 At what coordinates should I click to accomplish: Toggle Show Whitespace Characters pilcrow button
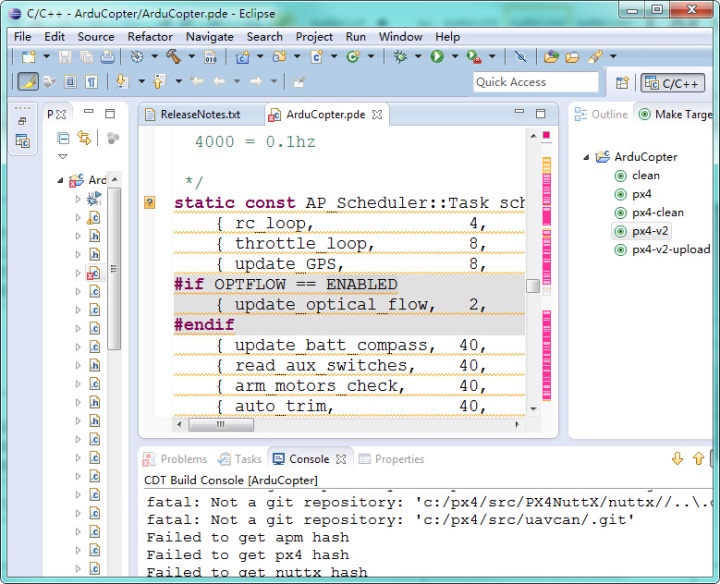pyautogui.click(x=91, y=82)
